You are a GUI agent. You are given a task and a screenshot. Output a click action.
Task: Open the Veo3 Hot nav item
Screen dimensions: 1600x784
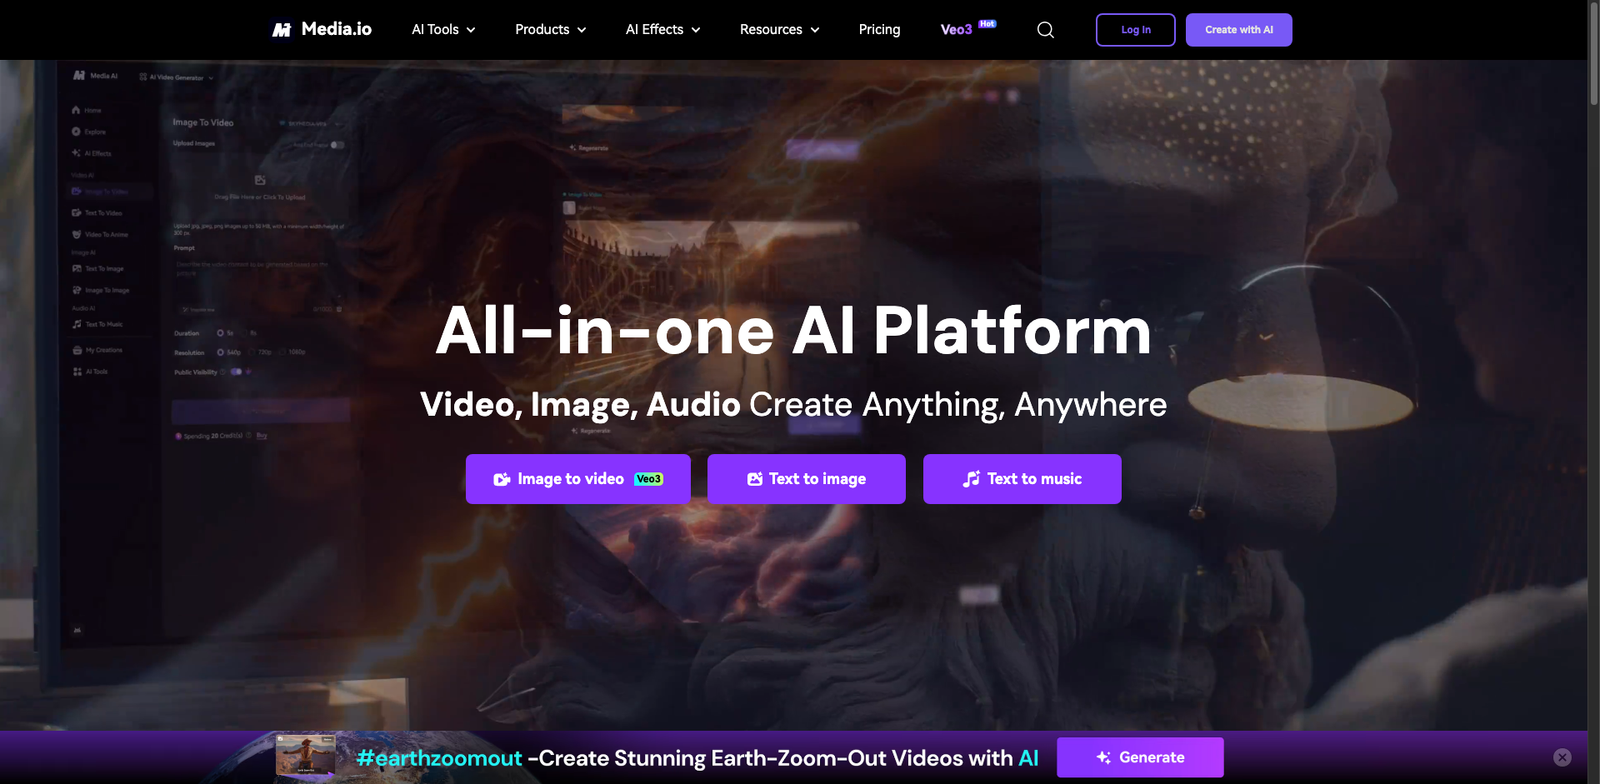pos(957,30)
